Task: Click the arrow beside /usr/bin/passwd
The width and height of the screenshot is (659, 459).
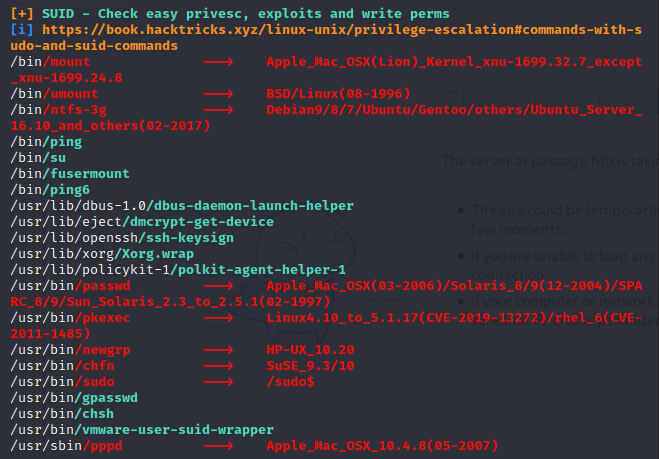Action: point(219,286)
